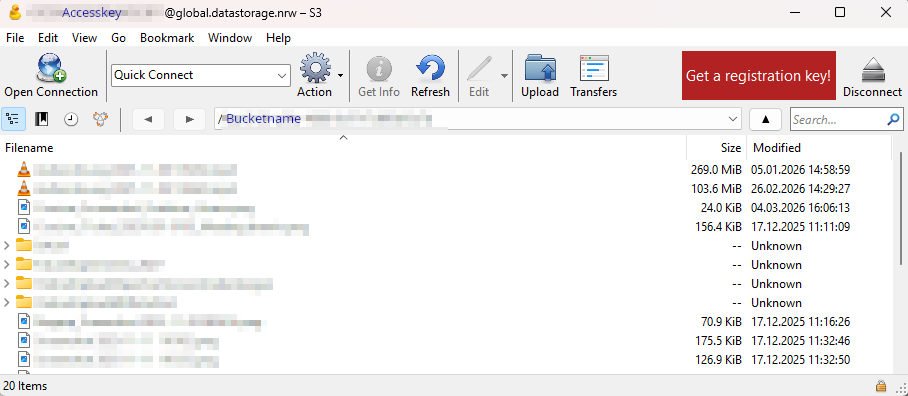Click the search magnifier icon
Screen dimensions: 908x396
coord(893,120)
